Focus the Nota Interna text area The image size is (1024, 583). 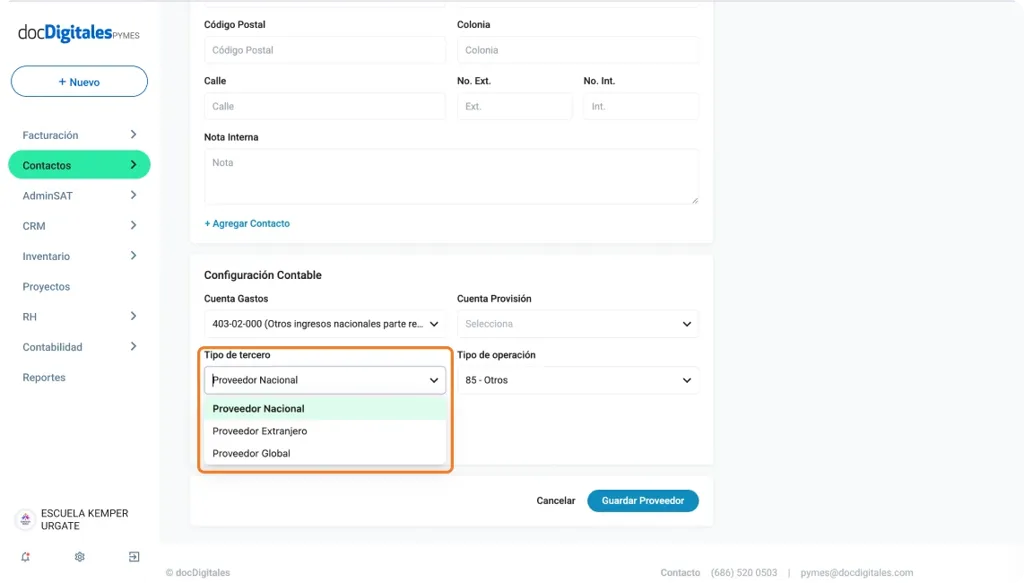[x=450, y=177]
